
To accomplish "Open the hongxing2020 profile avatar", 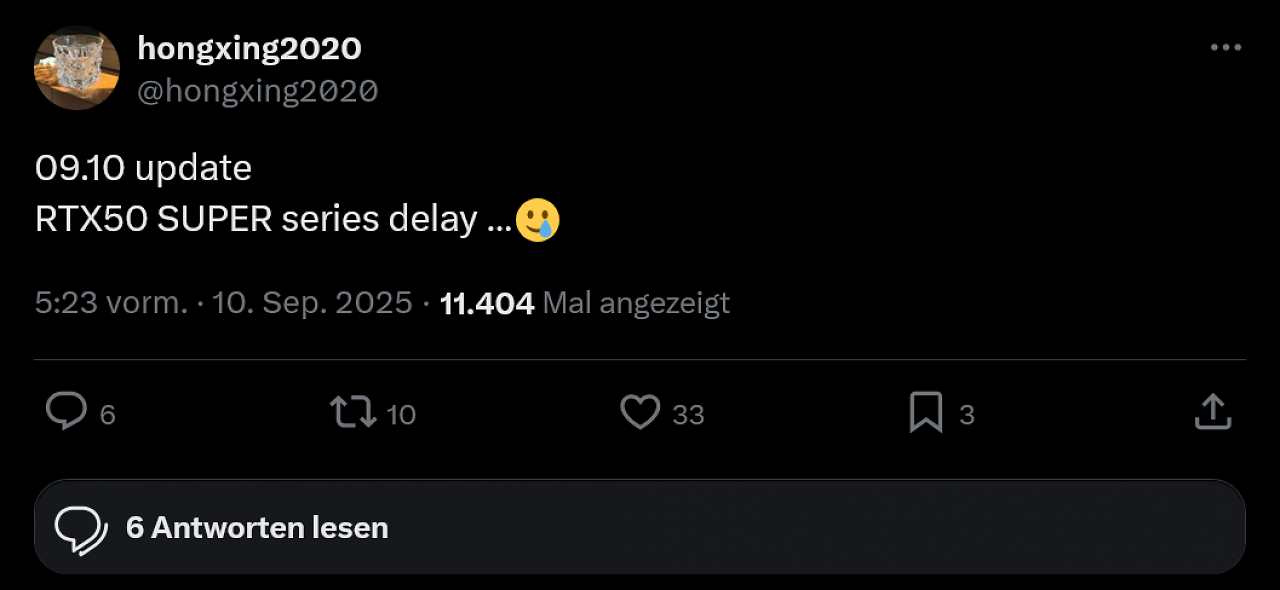I will coord(77,67).
